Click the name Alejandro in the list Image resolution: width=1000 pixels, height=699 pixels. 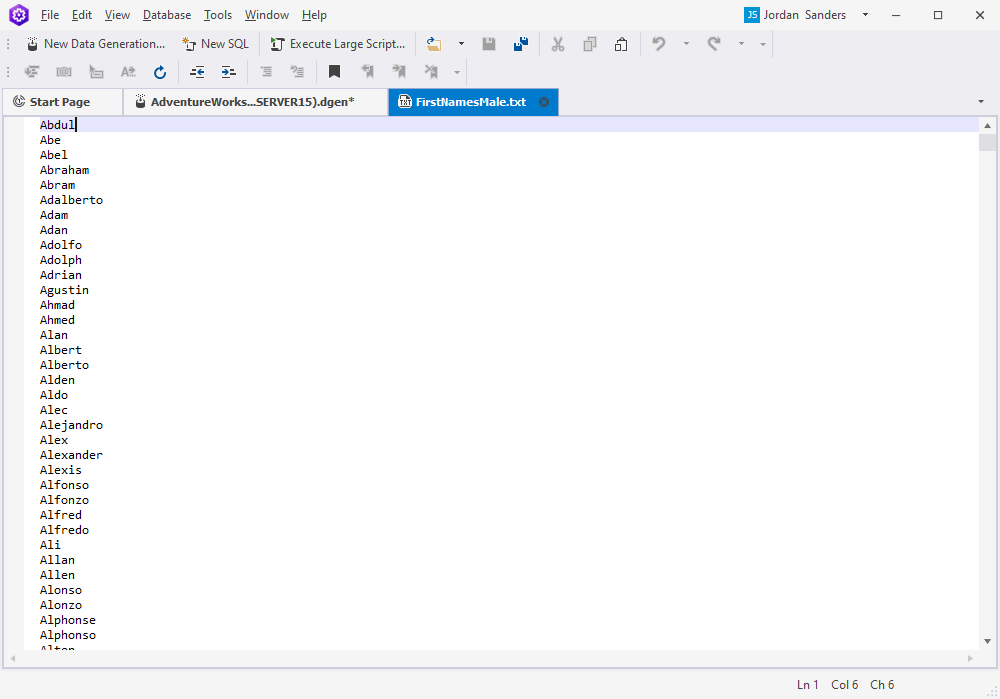point(71,425)
